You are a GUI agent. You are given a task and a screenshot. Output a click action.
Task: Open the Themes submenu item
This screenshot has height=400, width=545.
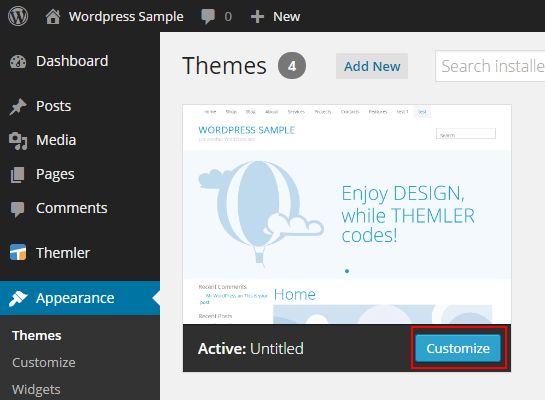pos(37,336)
